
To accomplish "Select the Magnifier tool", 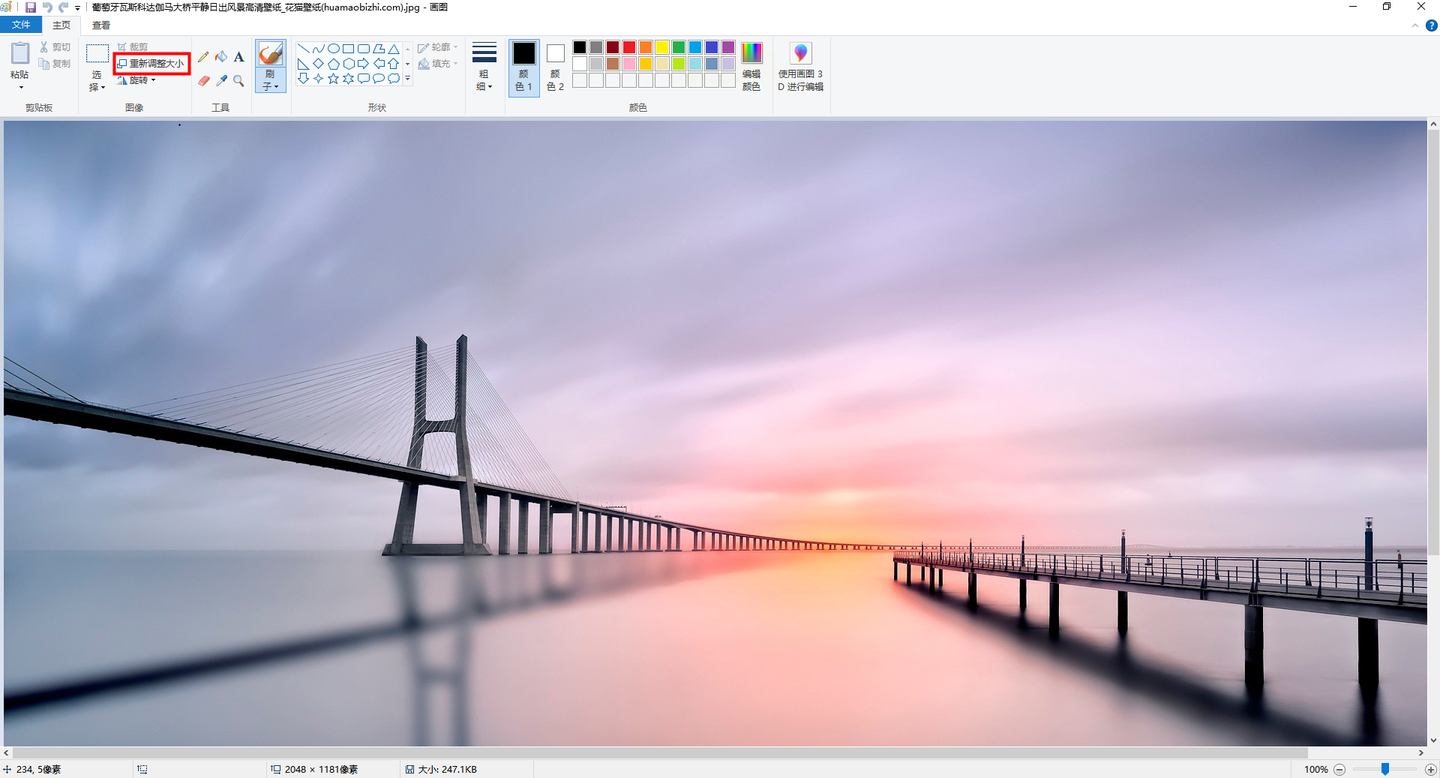I will pyautogui.click(x=239, y=81).
